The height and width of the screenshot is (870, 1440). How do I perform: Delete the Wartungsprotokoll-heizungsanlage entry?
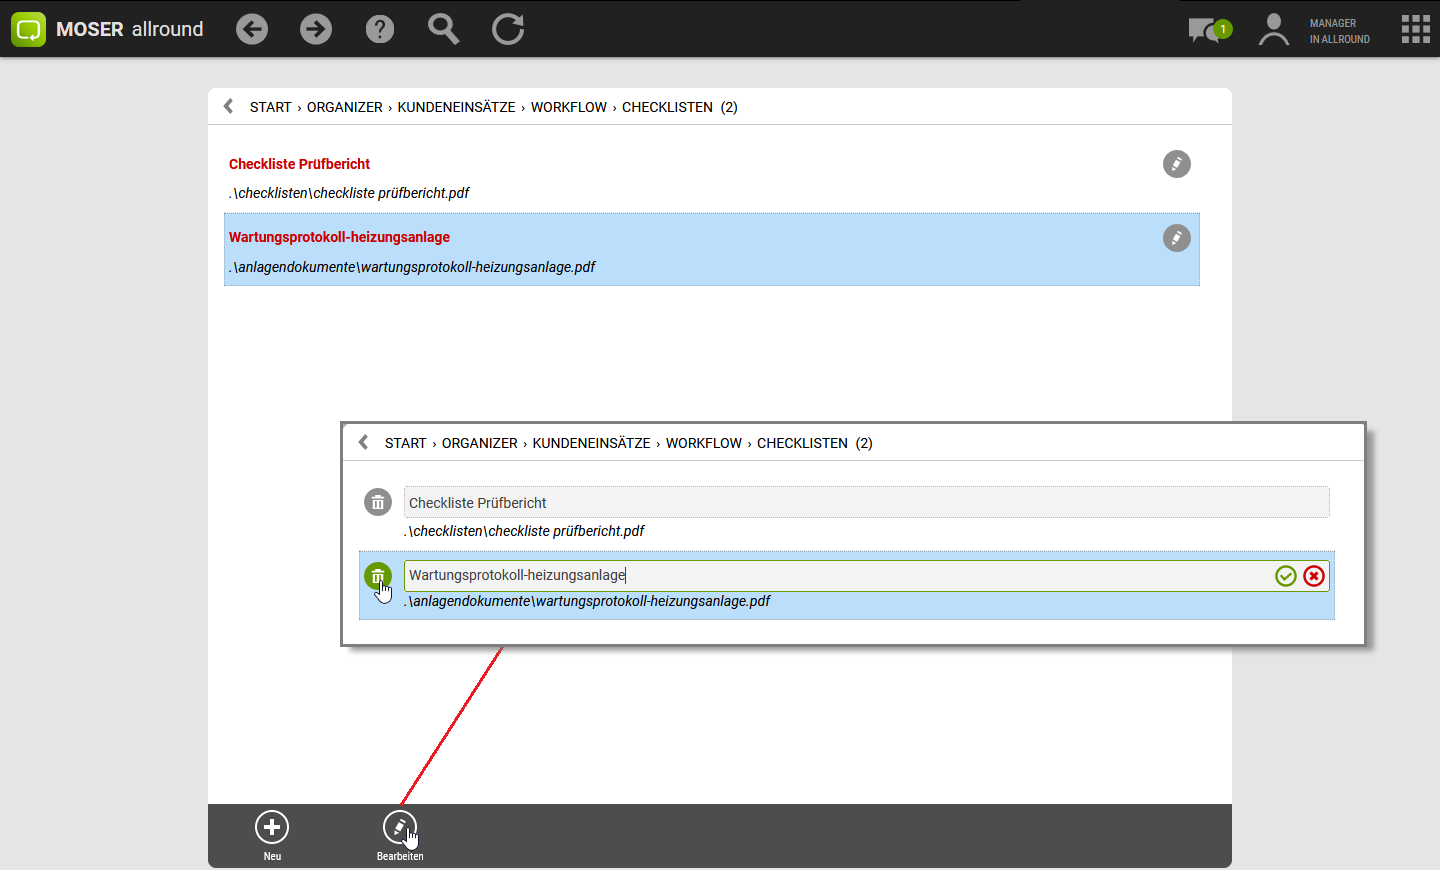[377, 576]
